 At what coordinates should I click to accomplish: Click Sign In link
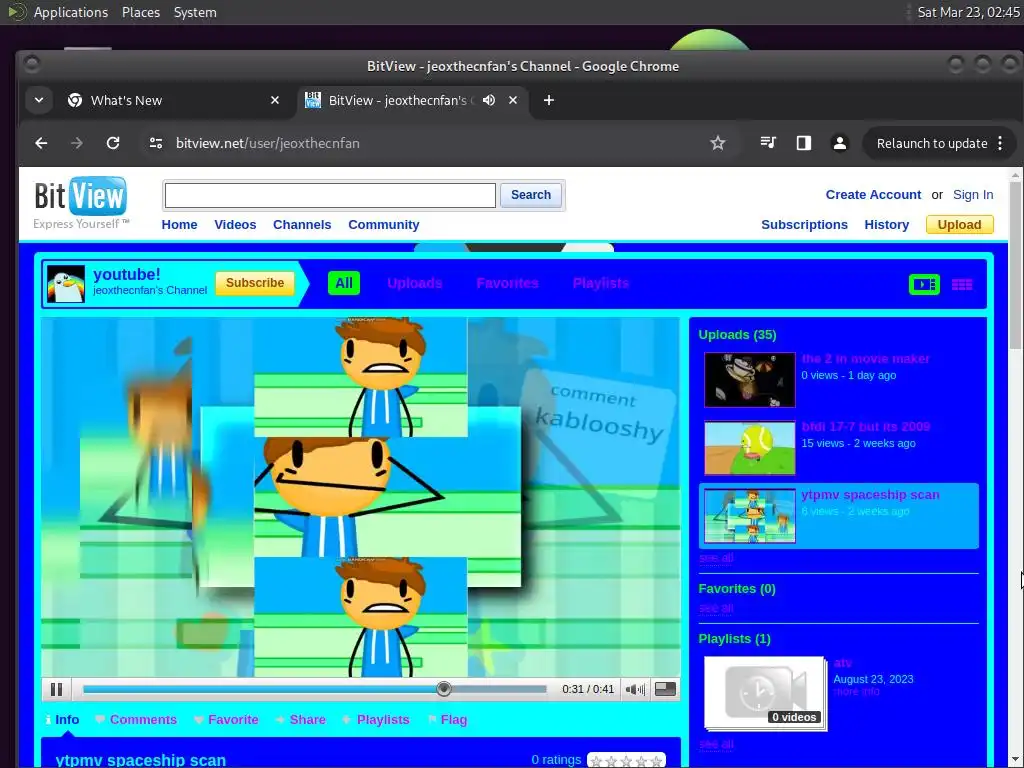pos(972,195)
